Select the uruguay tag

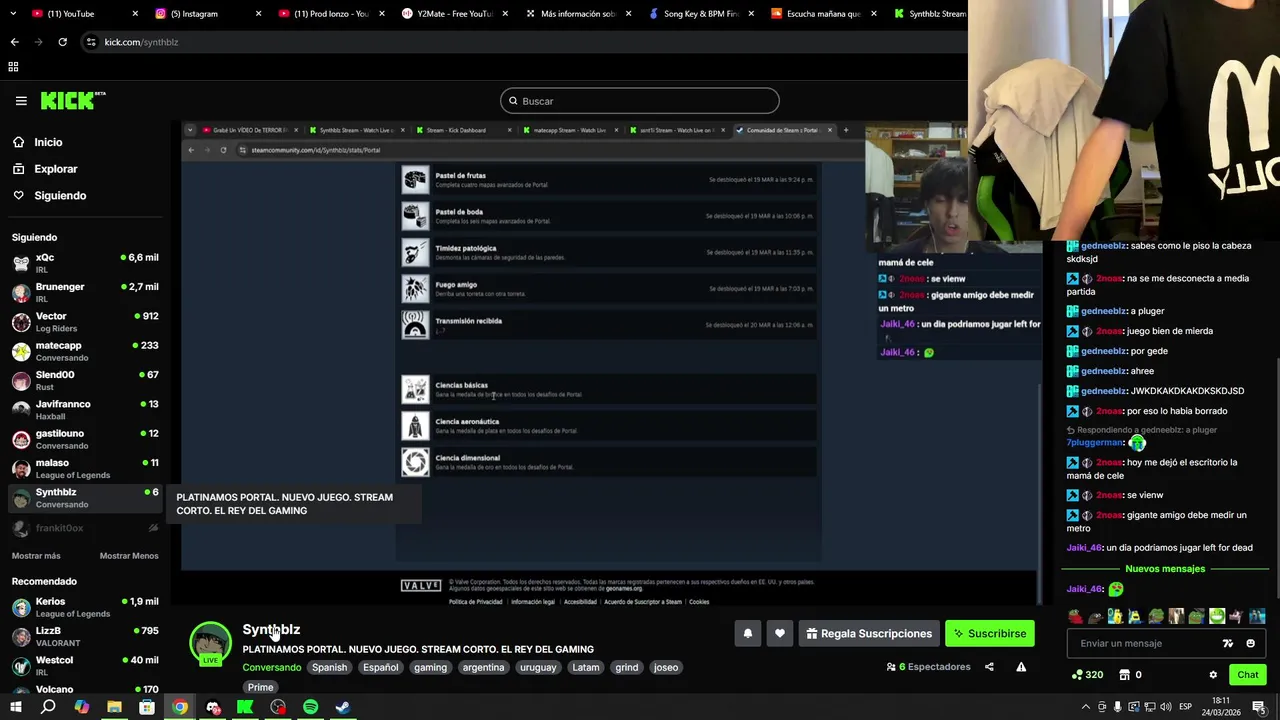(x=538, y=667)
